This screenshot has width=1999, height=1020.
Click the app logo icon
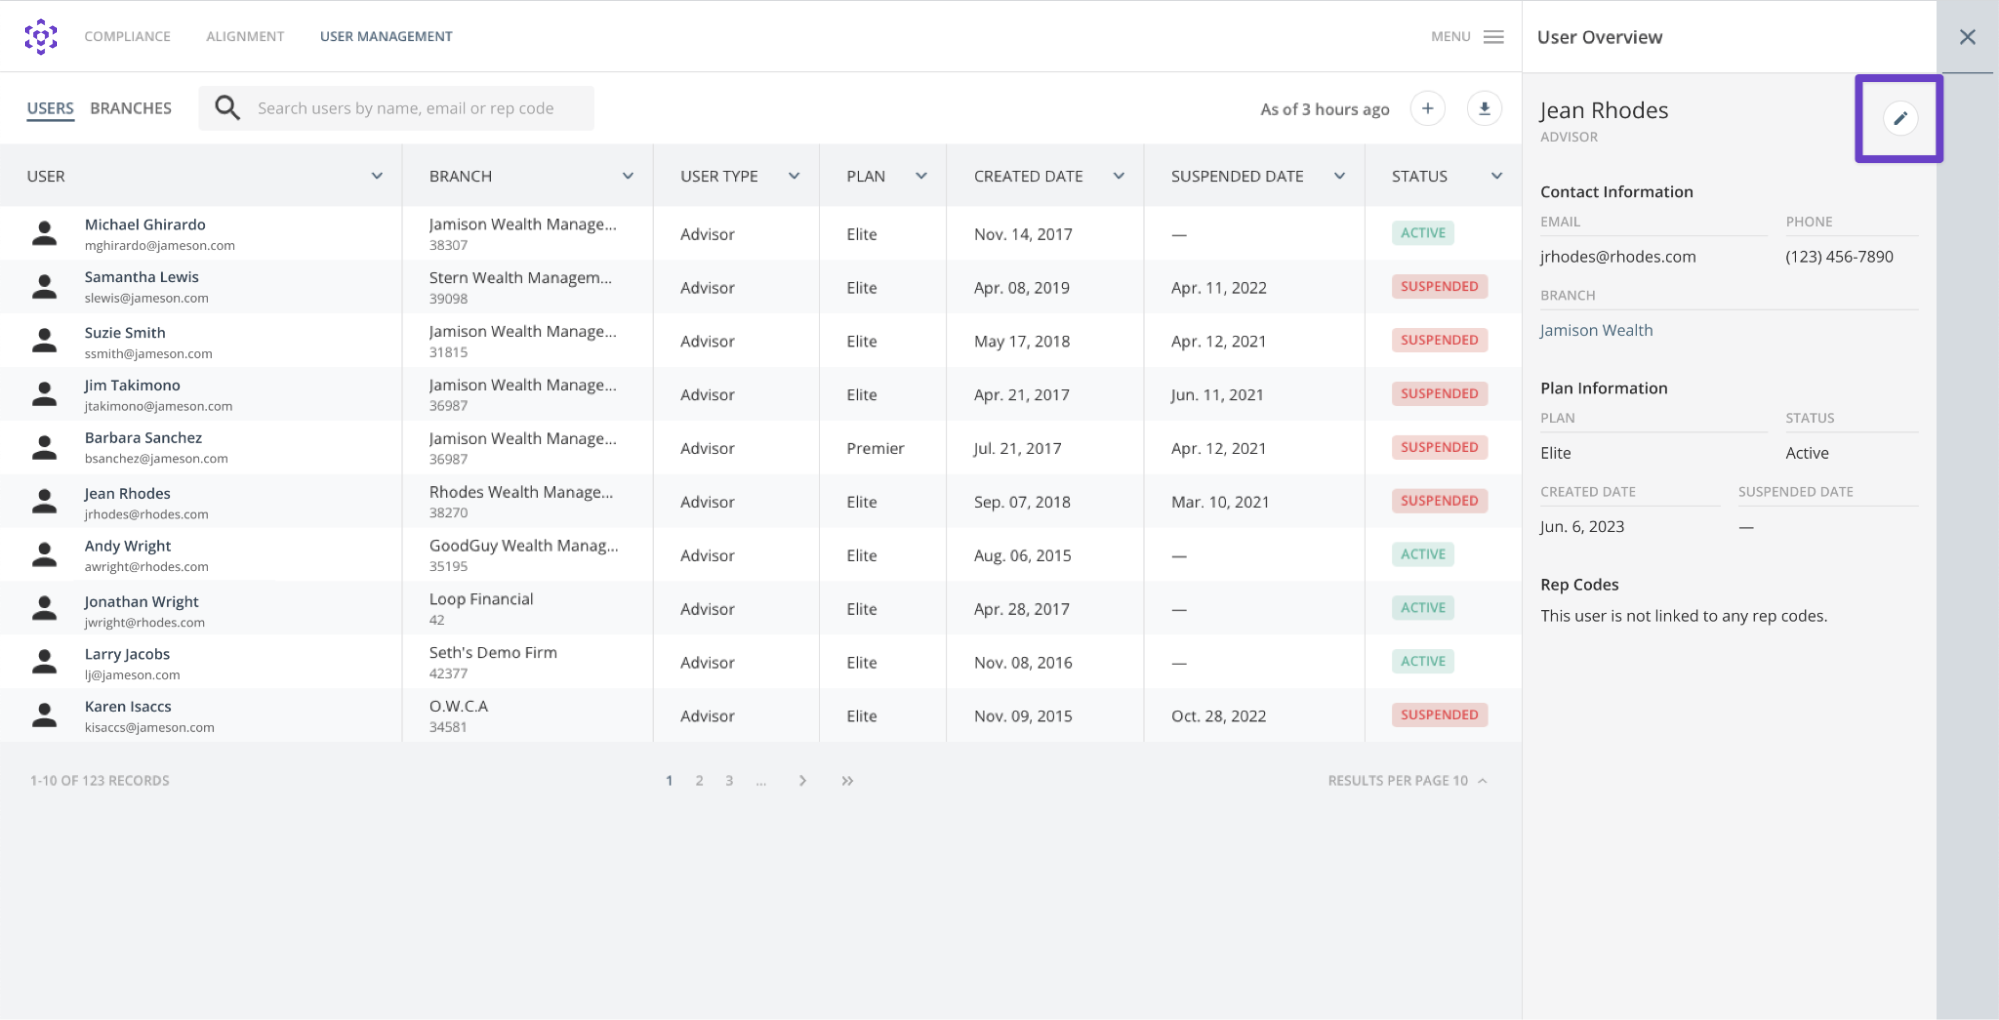pos(40,36)
